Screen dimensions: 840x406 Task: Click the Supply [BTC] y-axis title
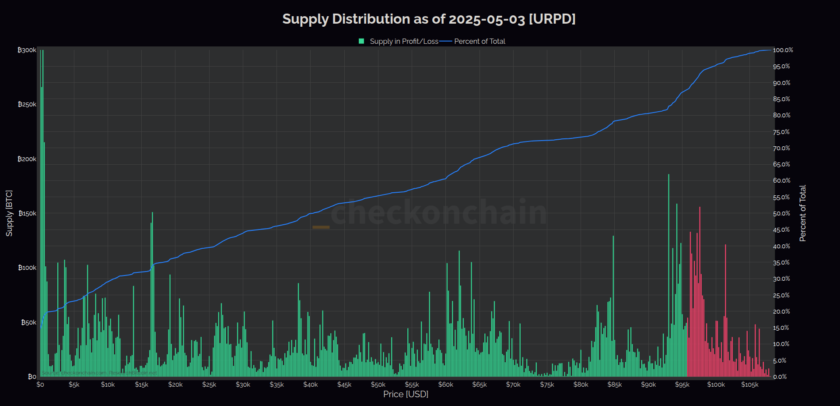click(x=10, y=213)
